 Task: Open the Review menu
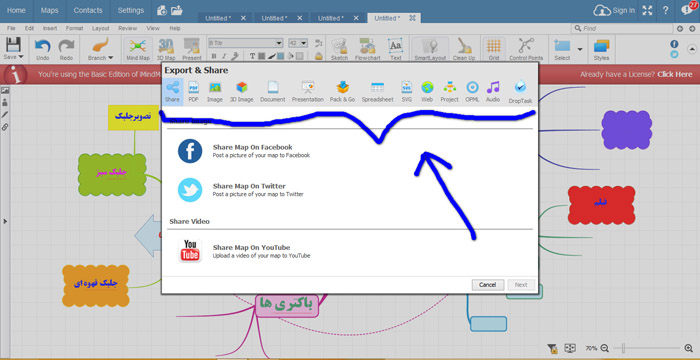128,28
